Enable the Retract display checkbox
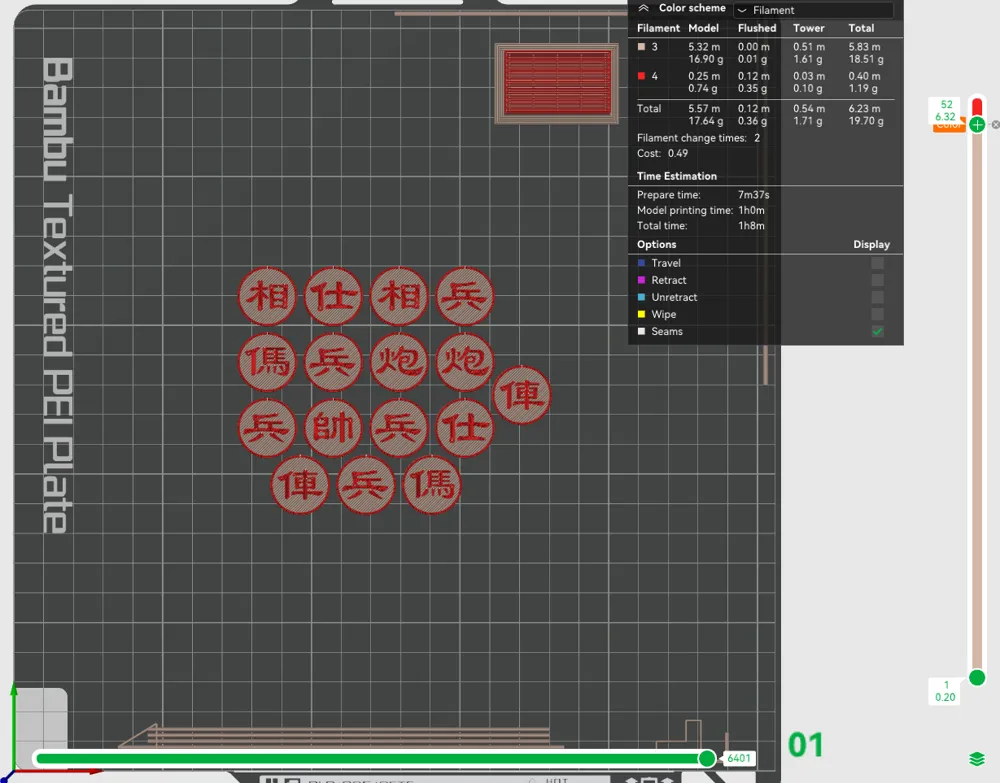The image size is (1000, 783). (x=877, y=280)
